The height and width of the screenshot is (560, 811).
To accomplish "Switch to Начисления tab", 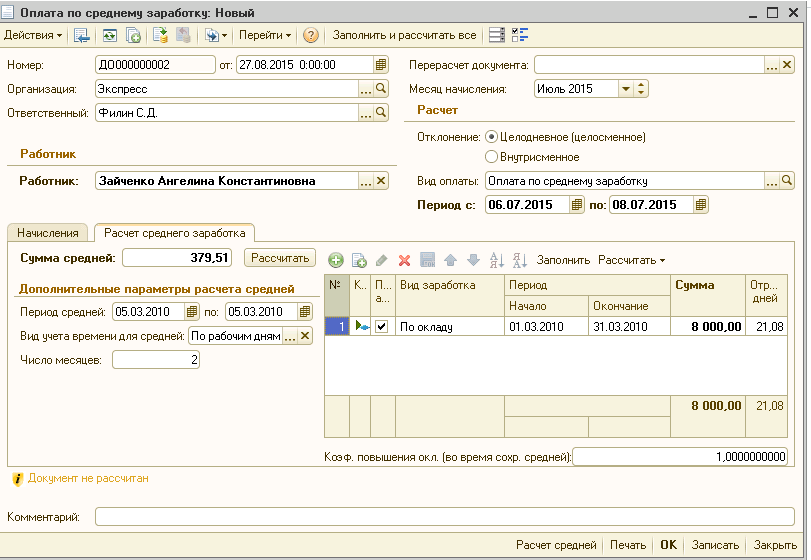I will coord(48,233).
